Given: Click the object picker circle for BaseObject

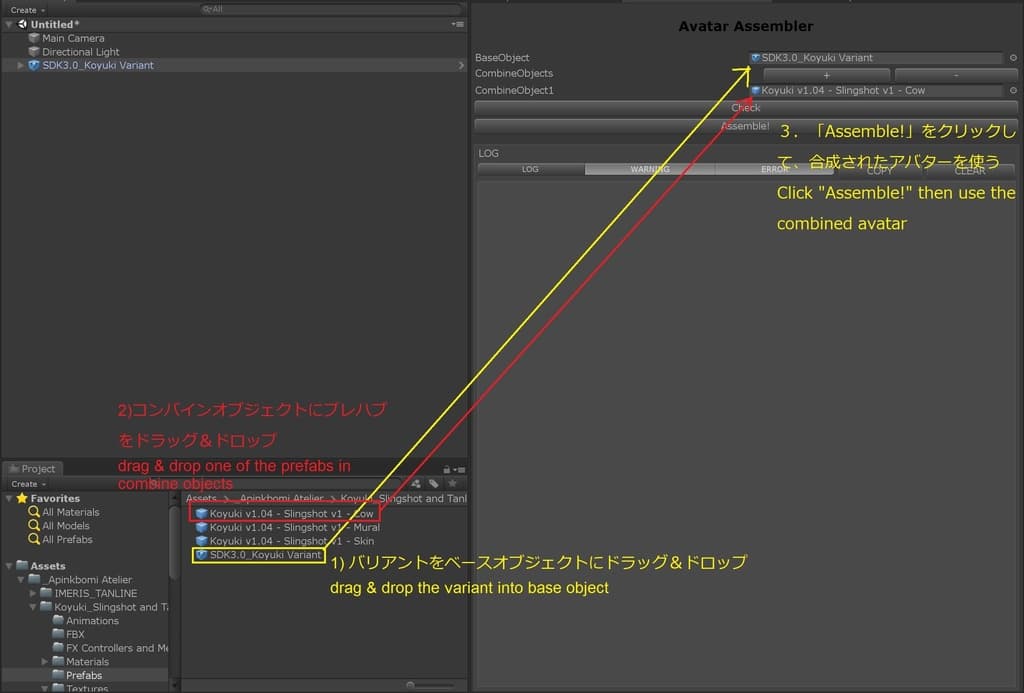Looking at the screenshot, I should (1012, 58).
